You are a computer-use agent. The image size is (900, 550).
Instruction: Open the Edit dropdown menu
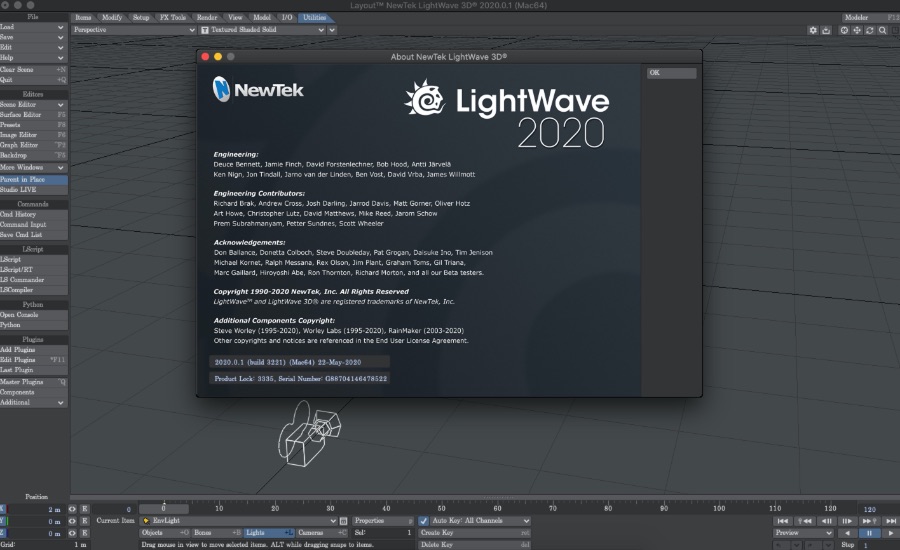coord(33,48)
